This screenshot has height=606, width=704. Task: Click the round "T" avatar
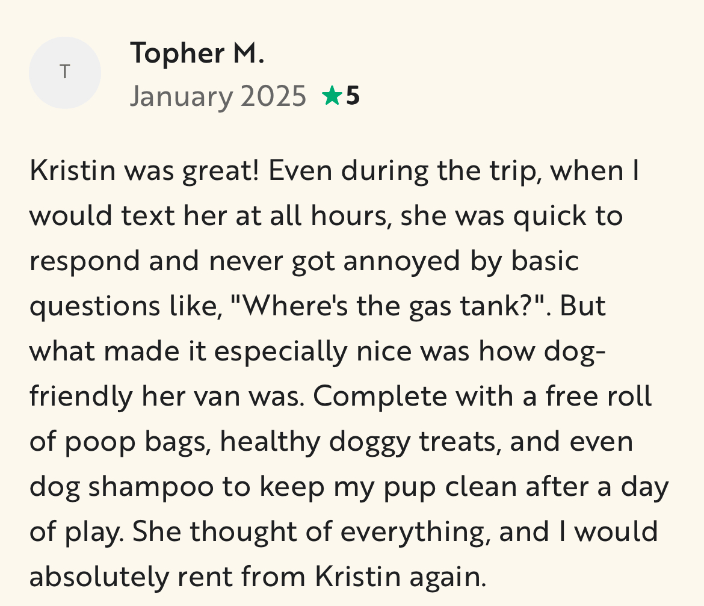pos(65,72)
